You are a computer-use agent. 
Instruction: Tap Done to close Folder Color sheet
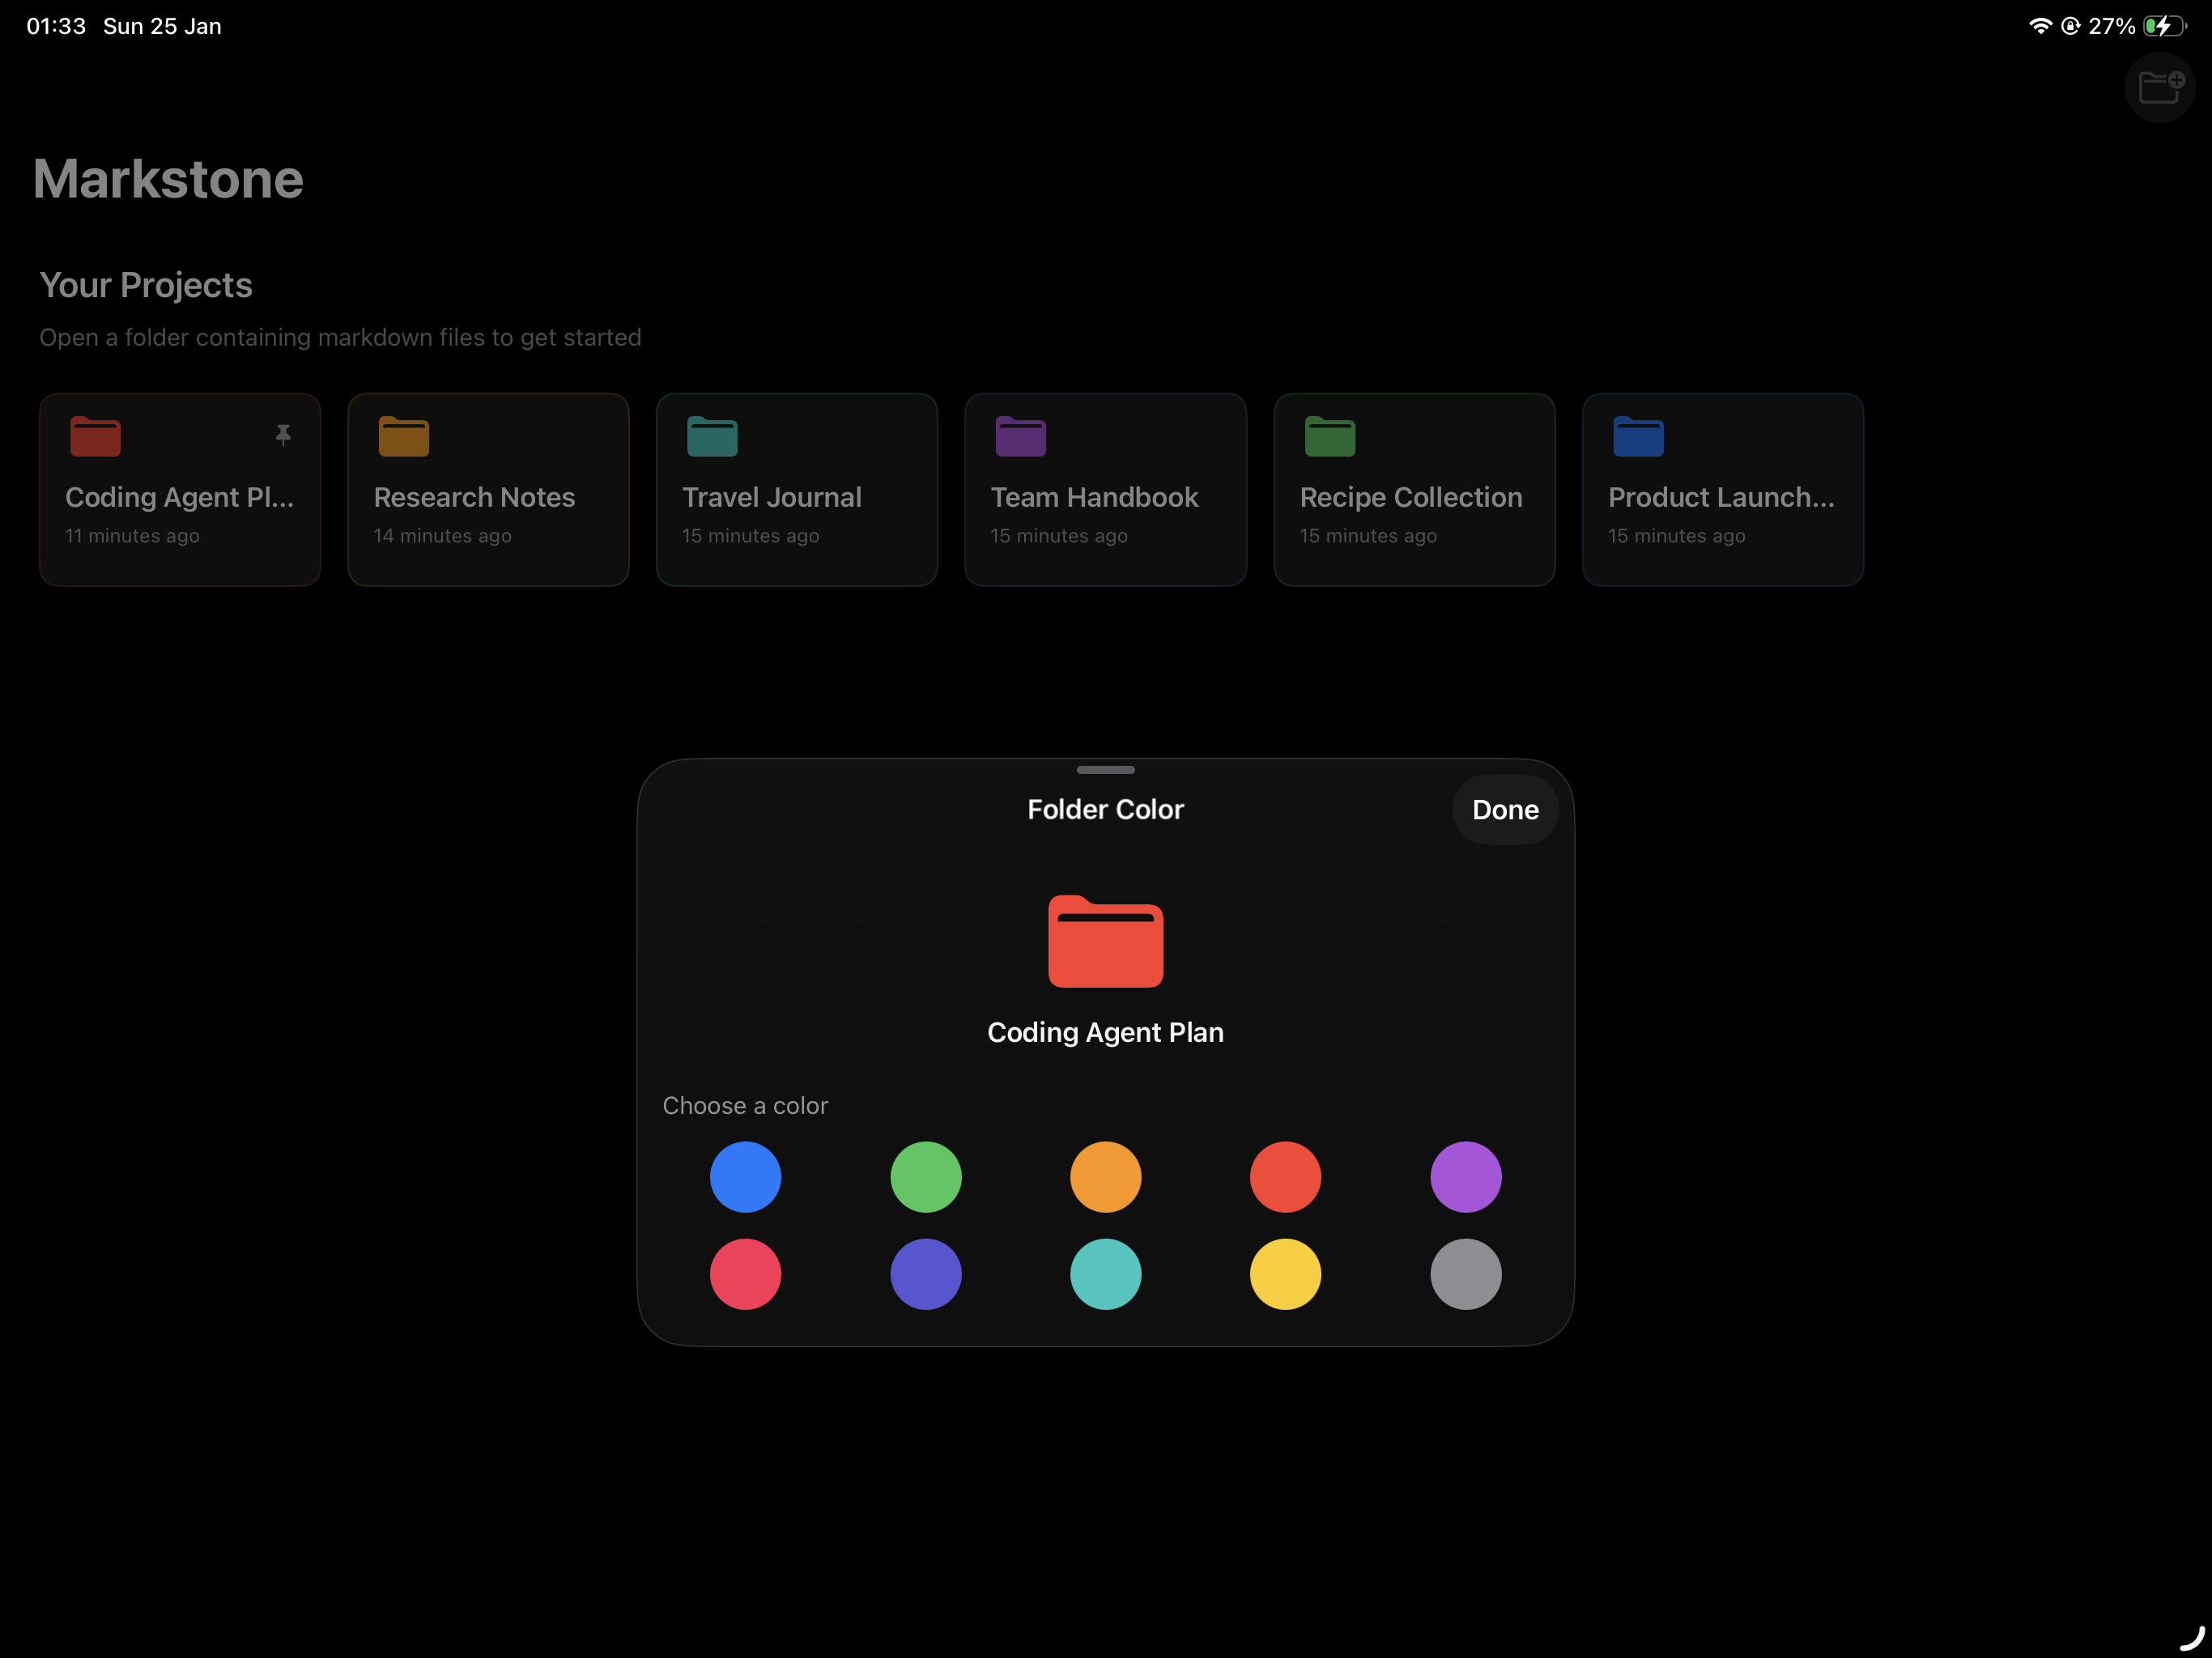coord(1504,810)
